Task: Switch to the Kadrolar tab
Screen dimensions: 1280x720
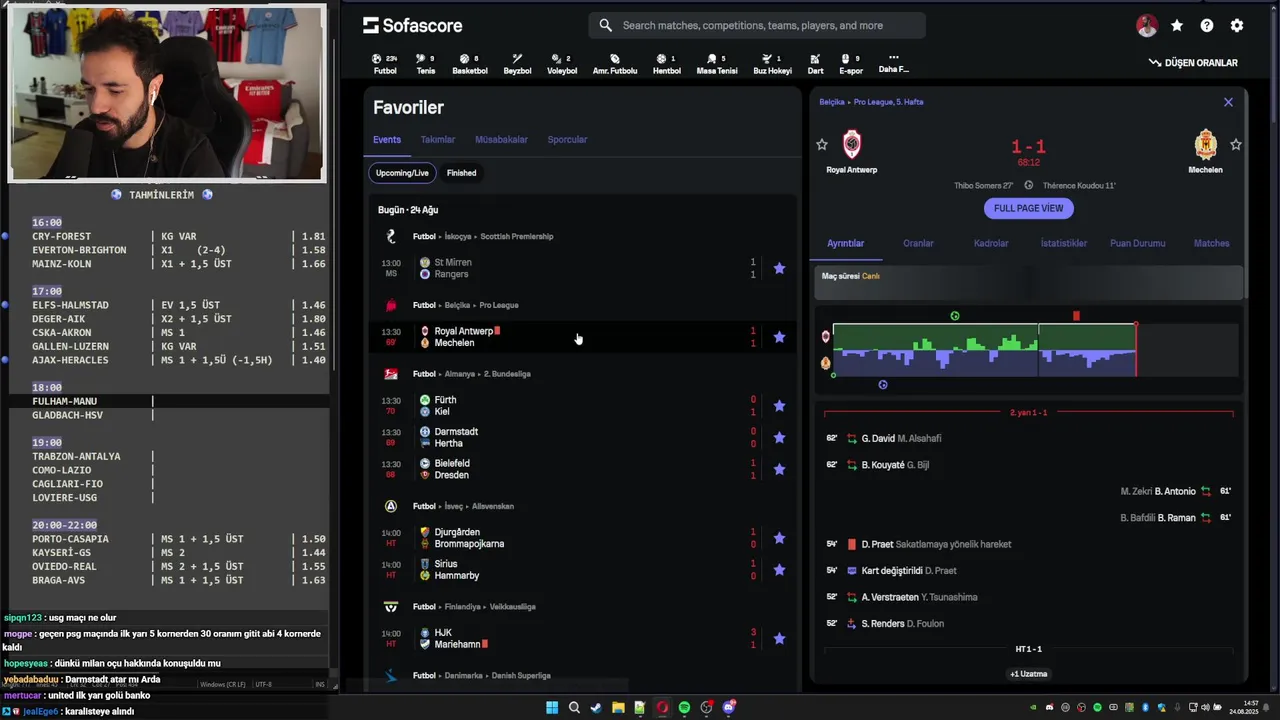Action: click(991, 243)
